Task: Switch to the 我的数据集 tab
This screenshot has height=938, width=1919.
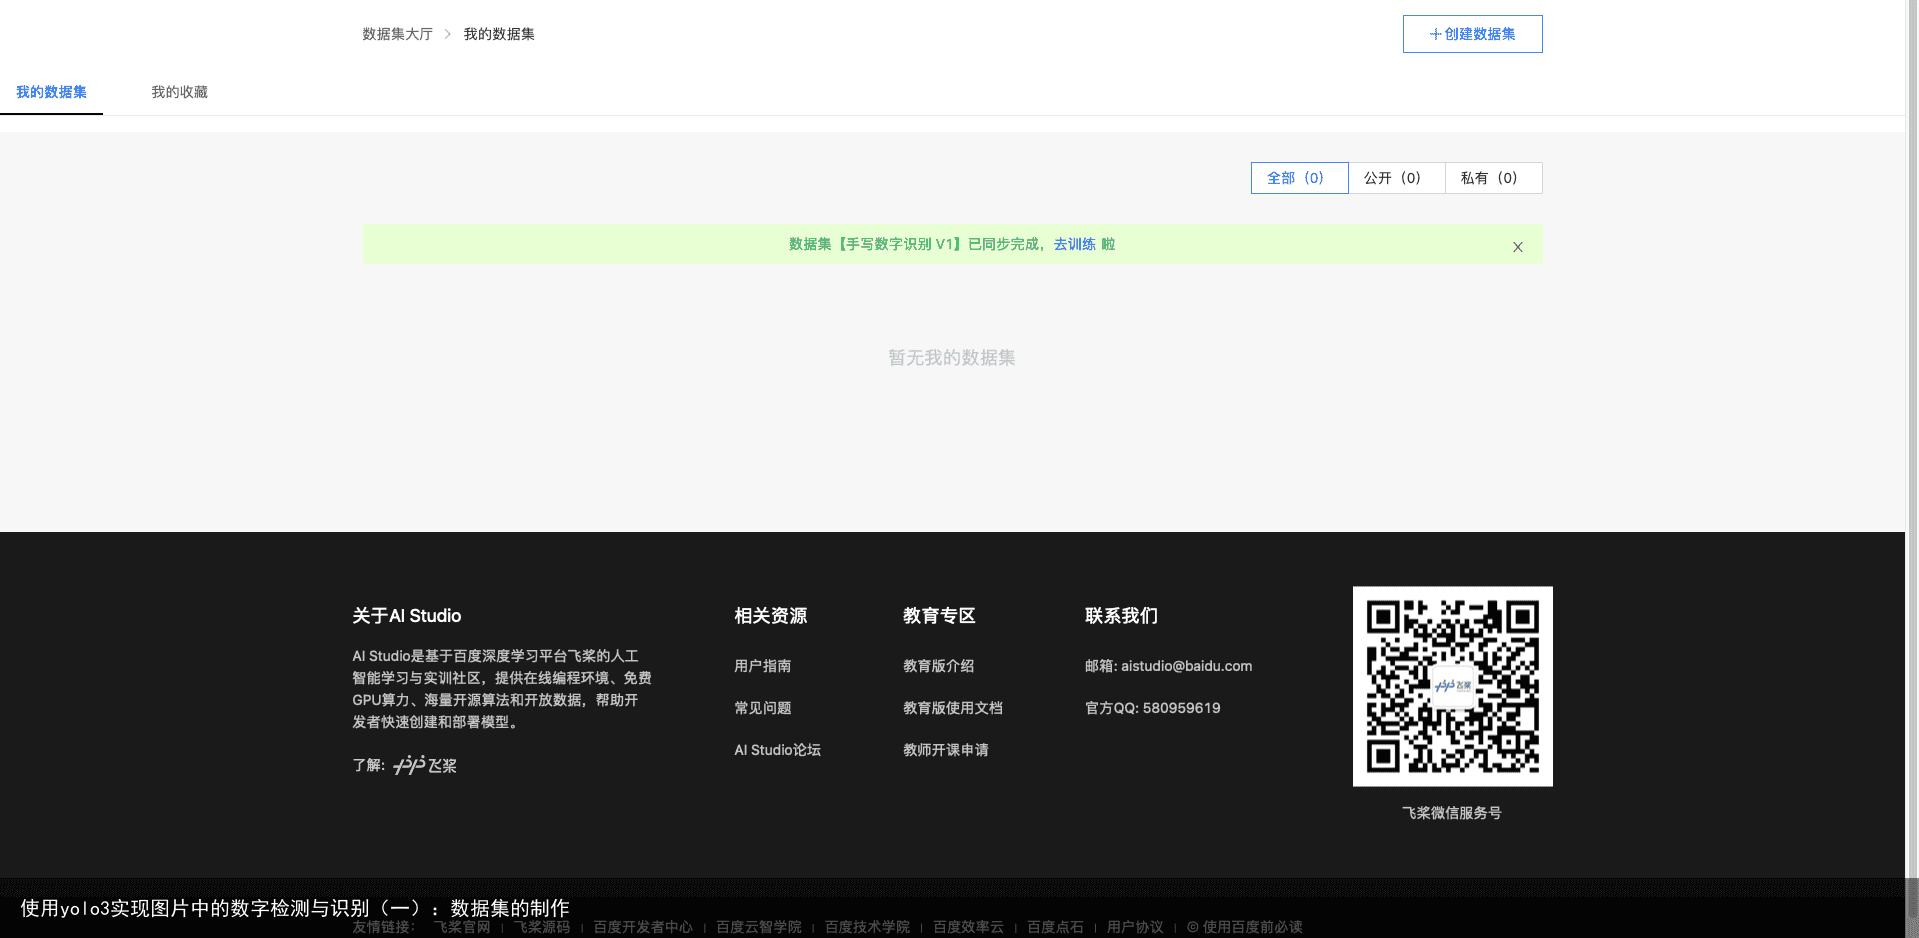Action: click(x=51, y=92)
